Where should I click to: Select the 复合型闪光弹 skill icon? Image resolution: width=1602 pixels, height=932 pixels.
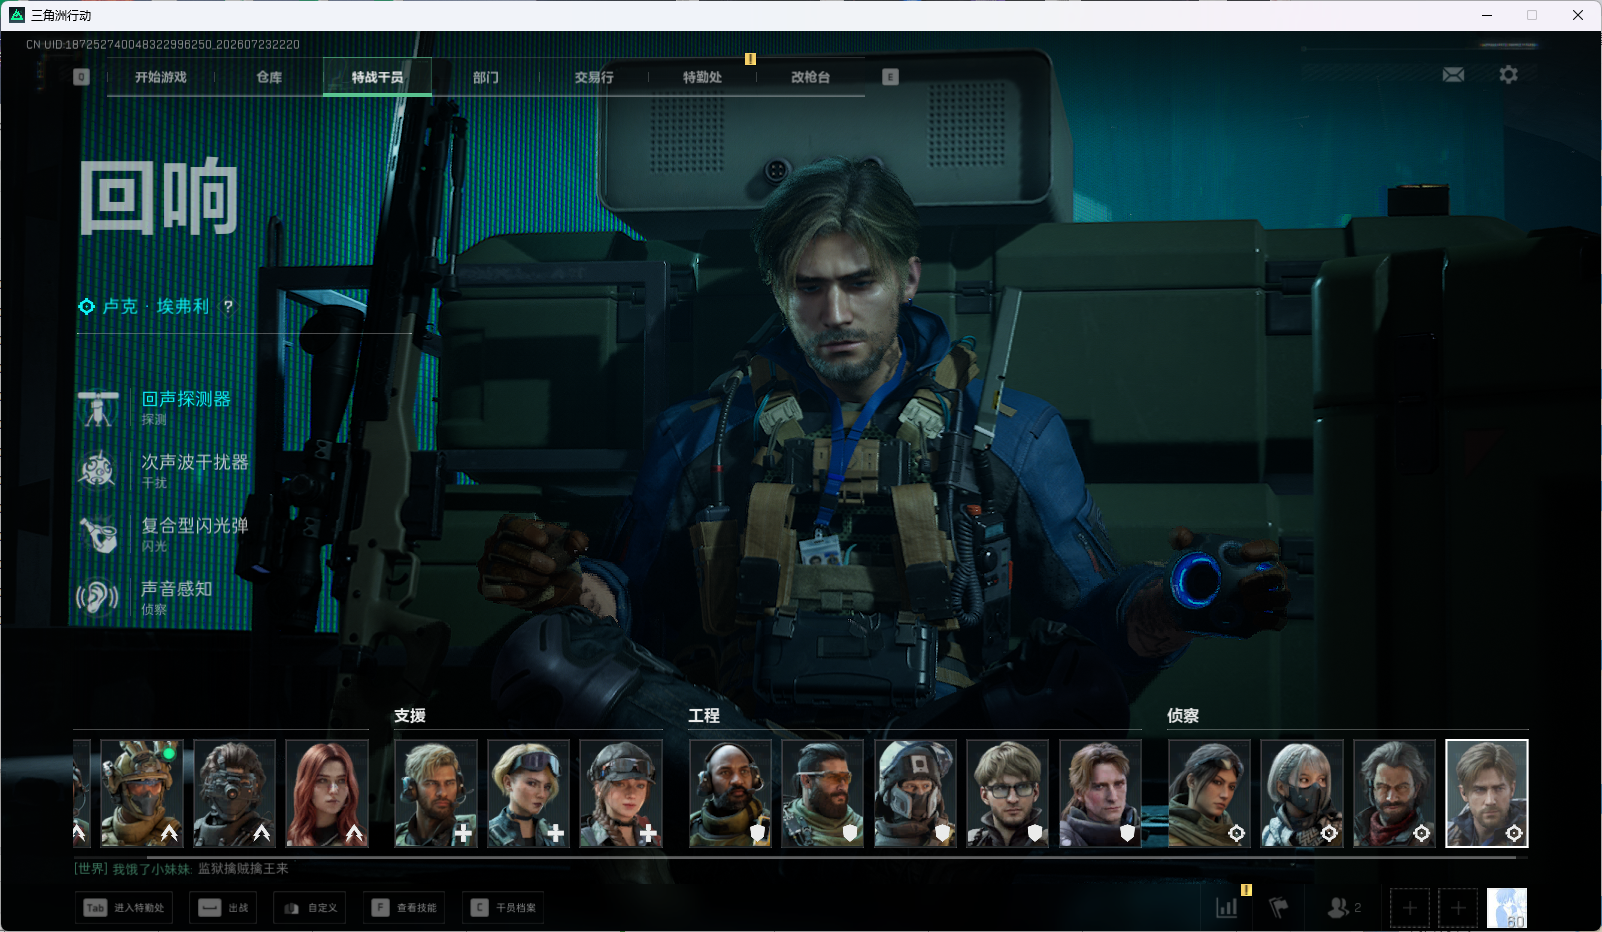98,534
